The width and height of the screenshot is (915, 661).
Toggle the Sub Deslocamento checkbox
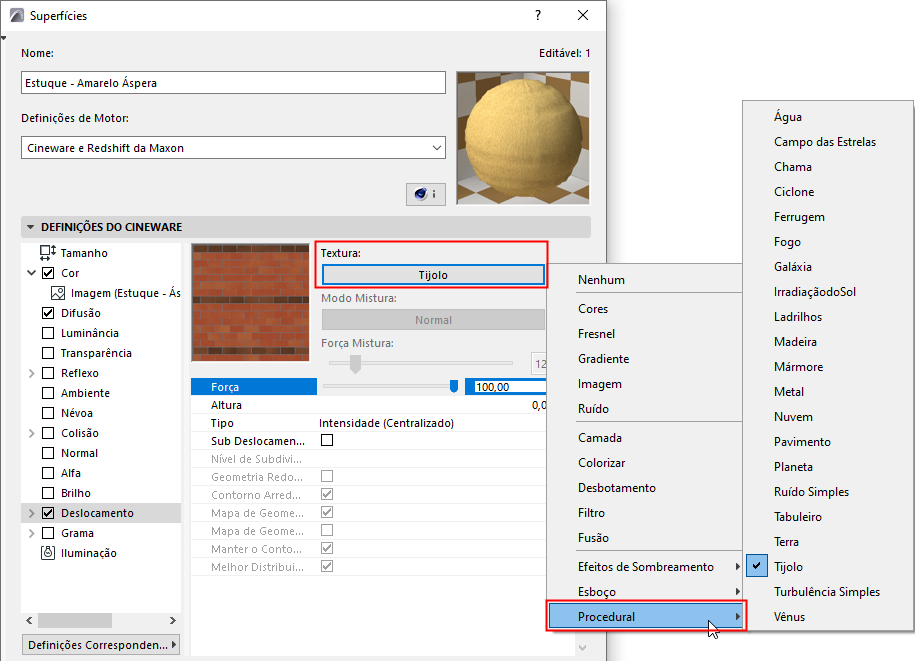tap(327, 440)
